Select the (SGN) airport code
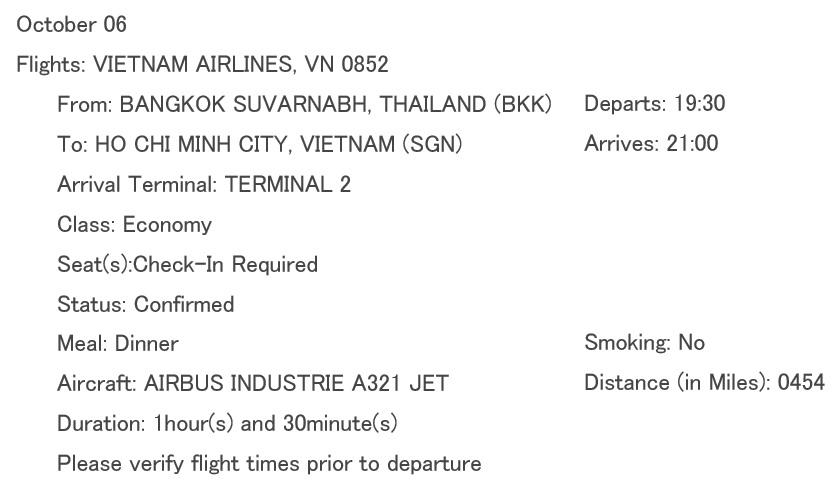 click(432, 144)
